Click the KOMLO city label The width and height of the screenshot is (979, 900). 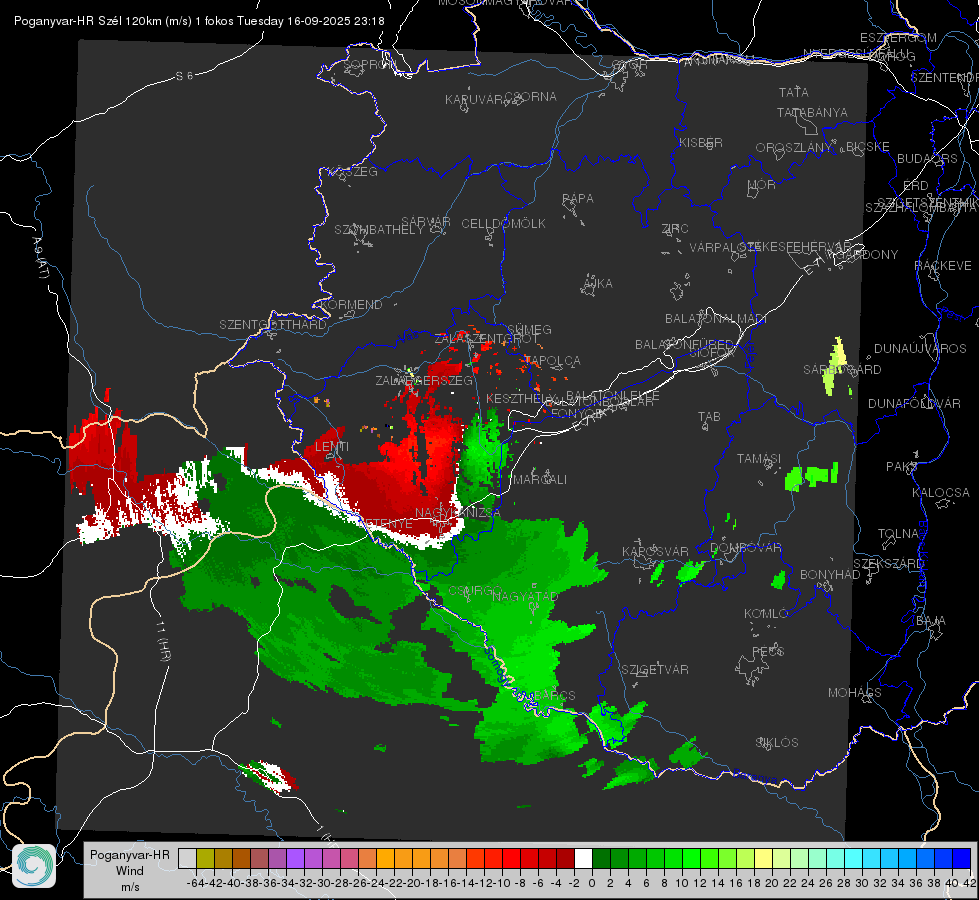pyautogui.click(x=766, y=614)
